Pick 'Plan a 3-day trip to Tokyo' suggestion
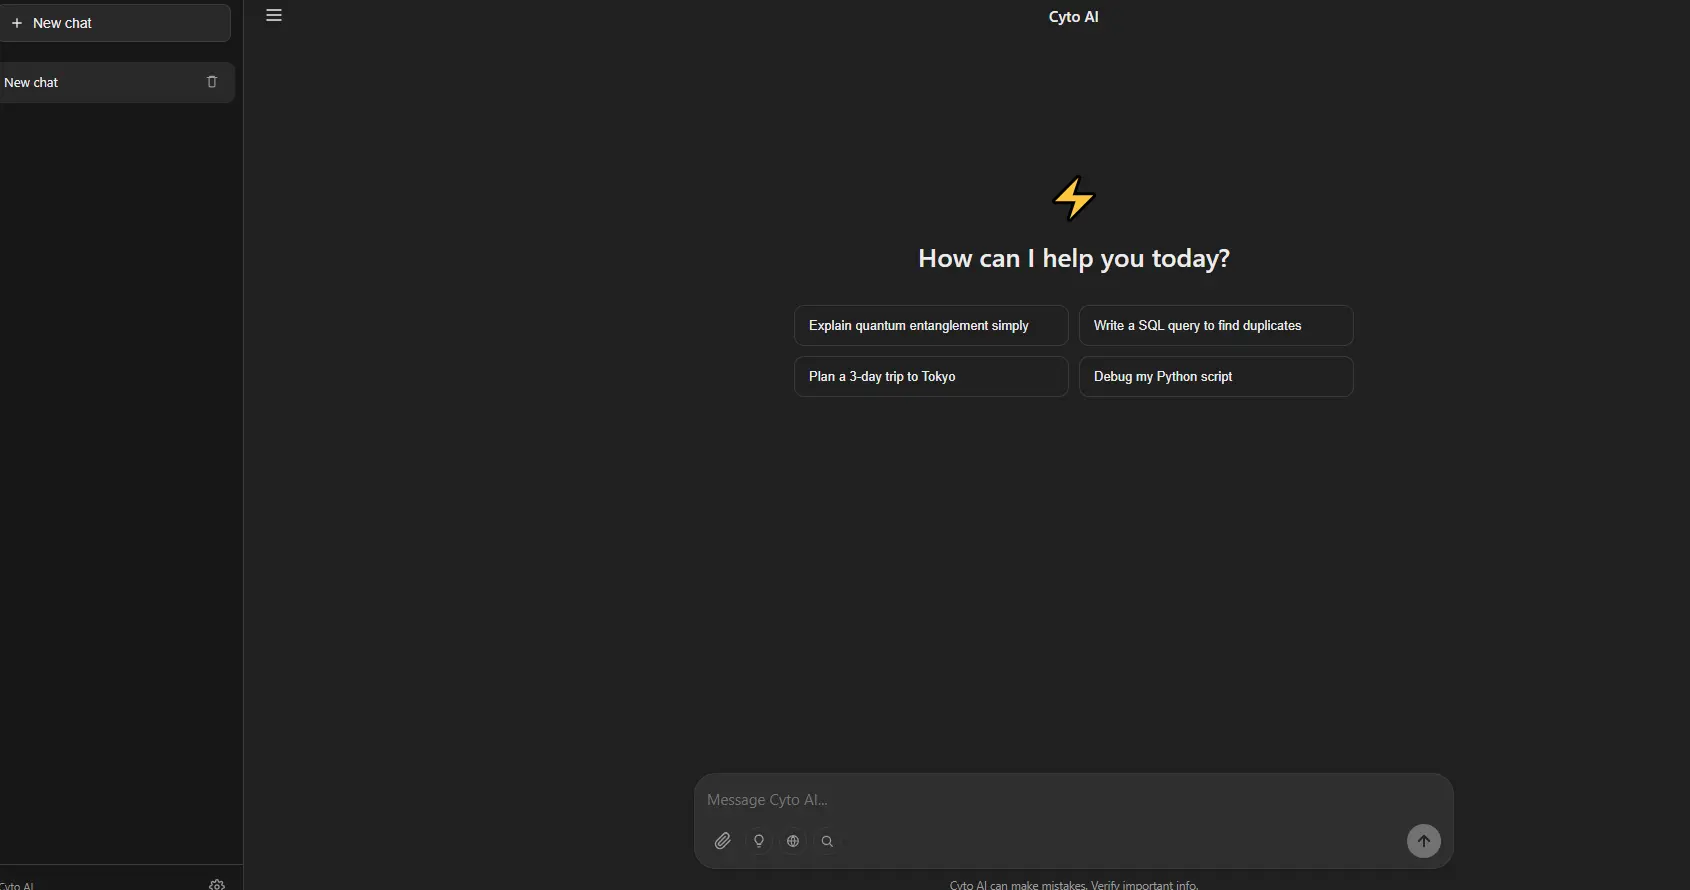 point(931,376)
